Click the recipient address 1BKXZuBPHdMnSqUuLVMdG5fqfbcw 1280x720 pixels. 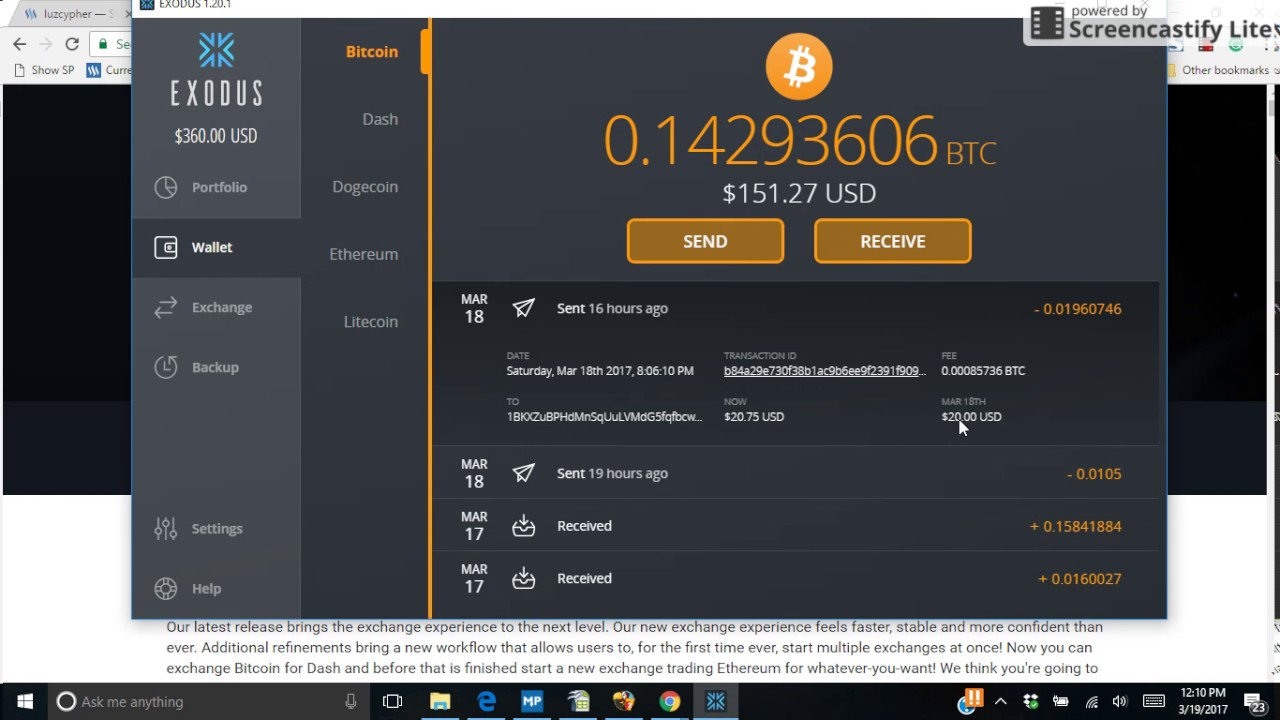pyautogui.click(x=604, y=417)
